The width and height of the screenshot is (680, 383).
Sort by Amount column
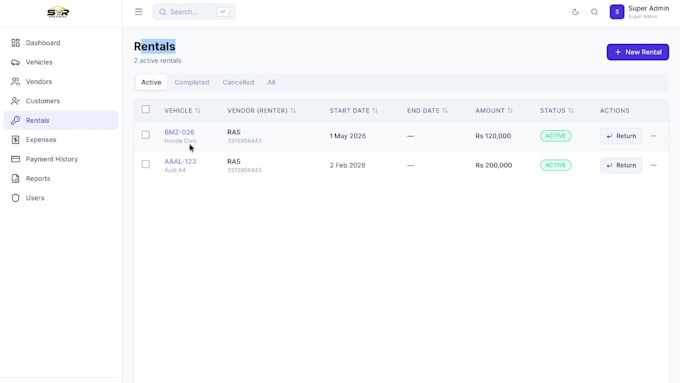pyautogui.click(x=494, y=111)
